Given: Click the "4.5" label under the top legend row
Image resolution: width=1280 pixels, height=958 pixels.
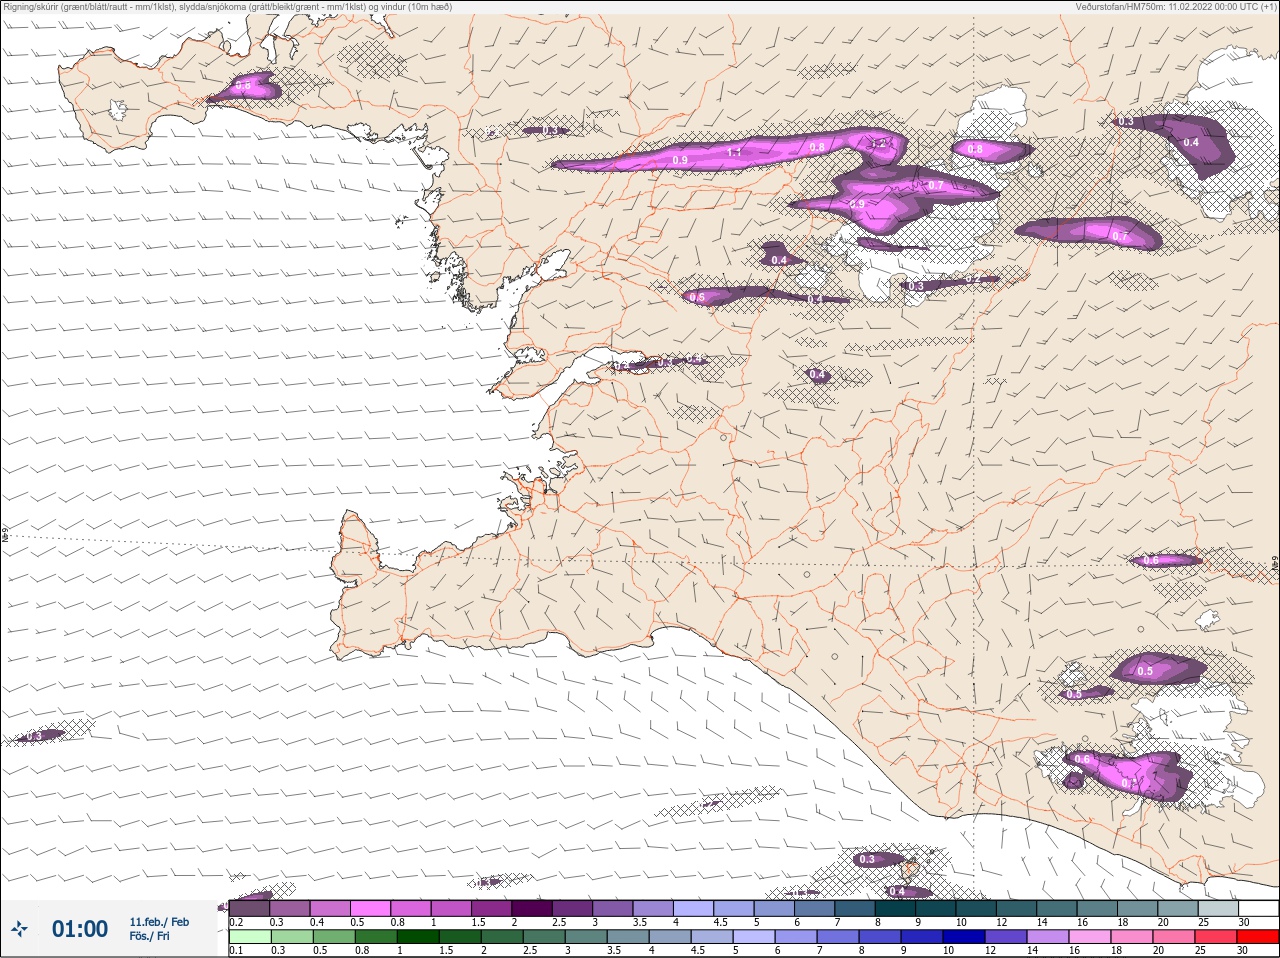Looking at the screenshot, I should coord(720,922).
